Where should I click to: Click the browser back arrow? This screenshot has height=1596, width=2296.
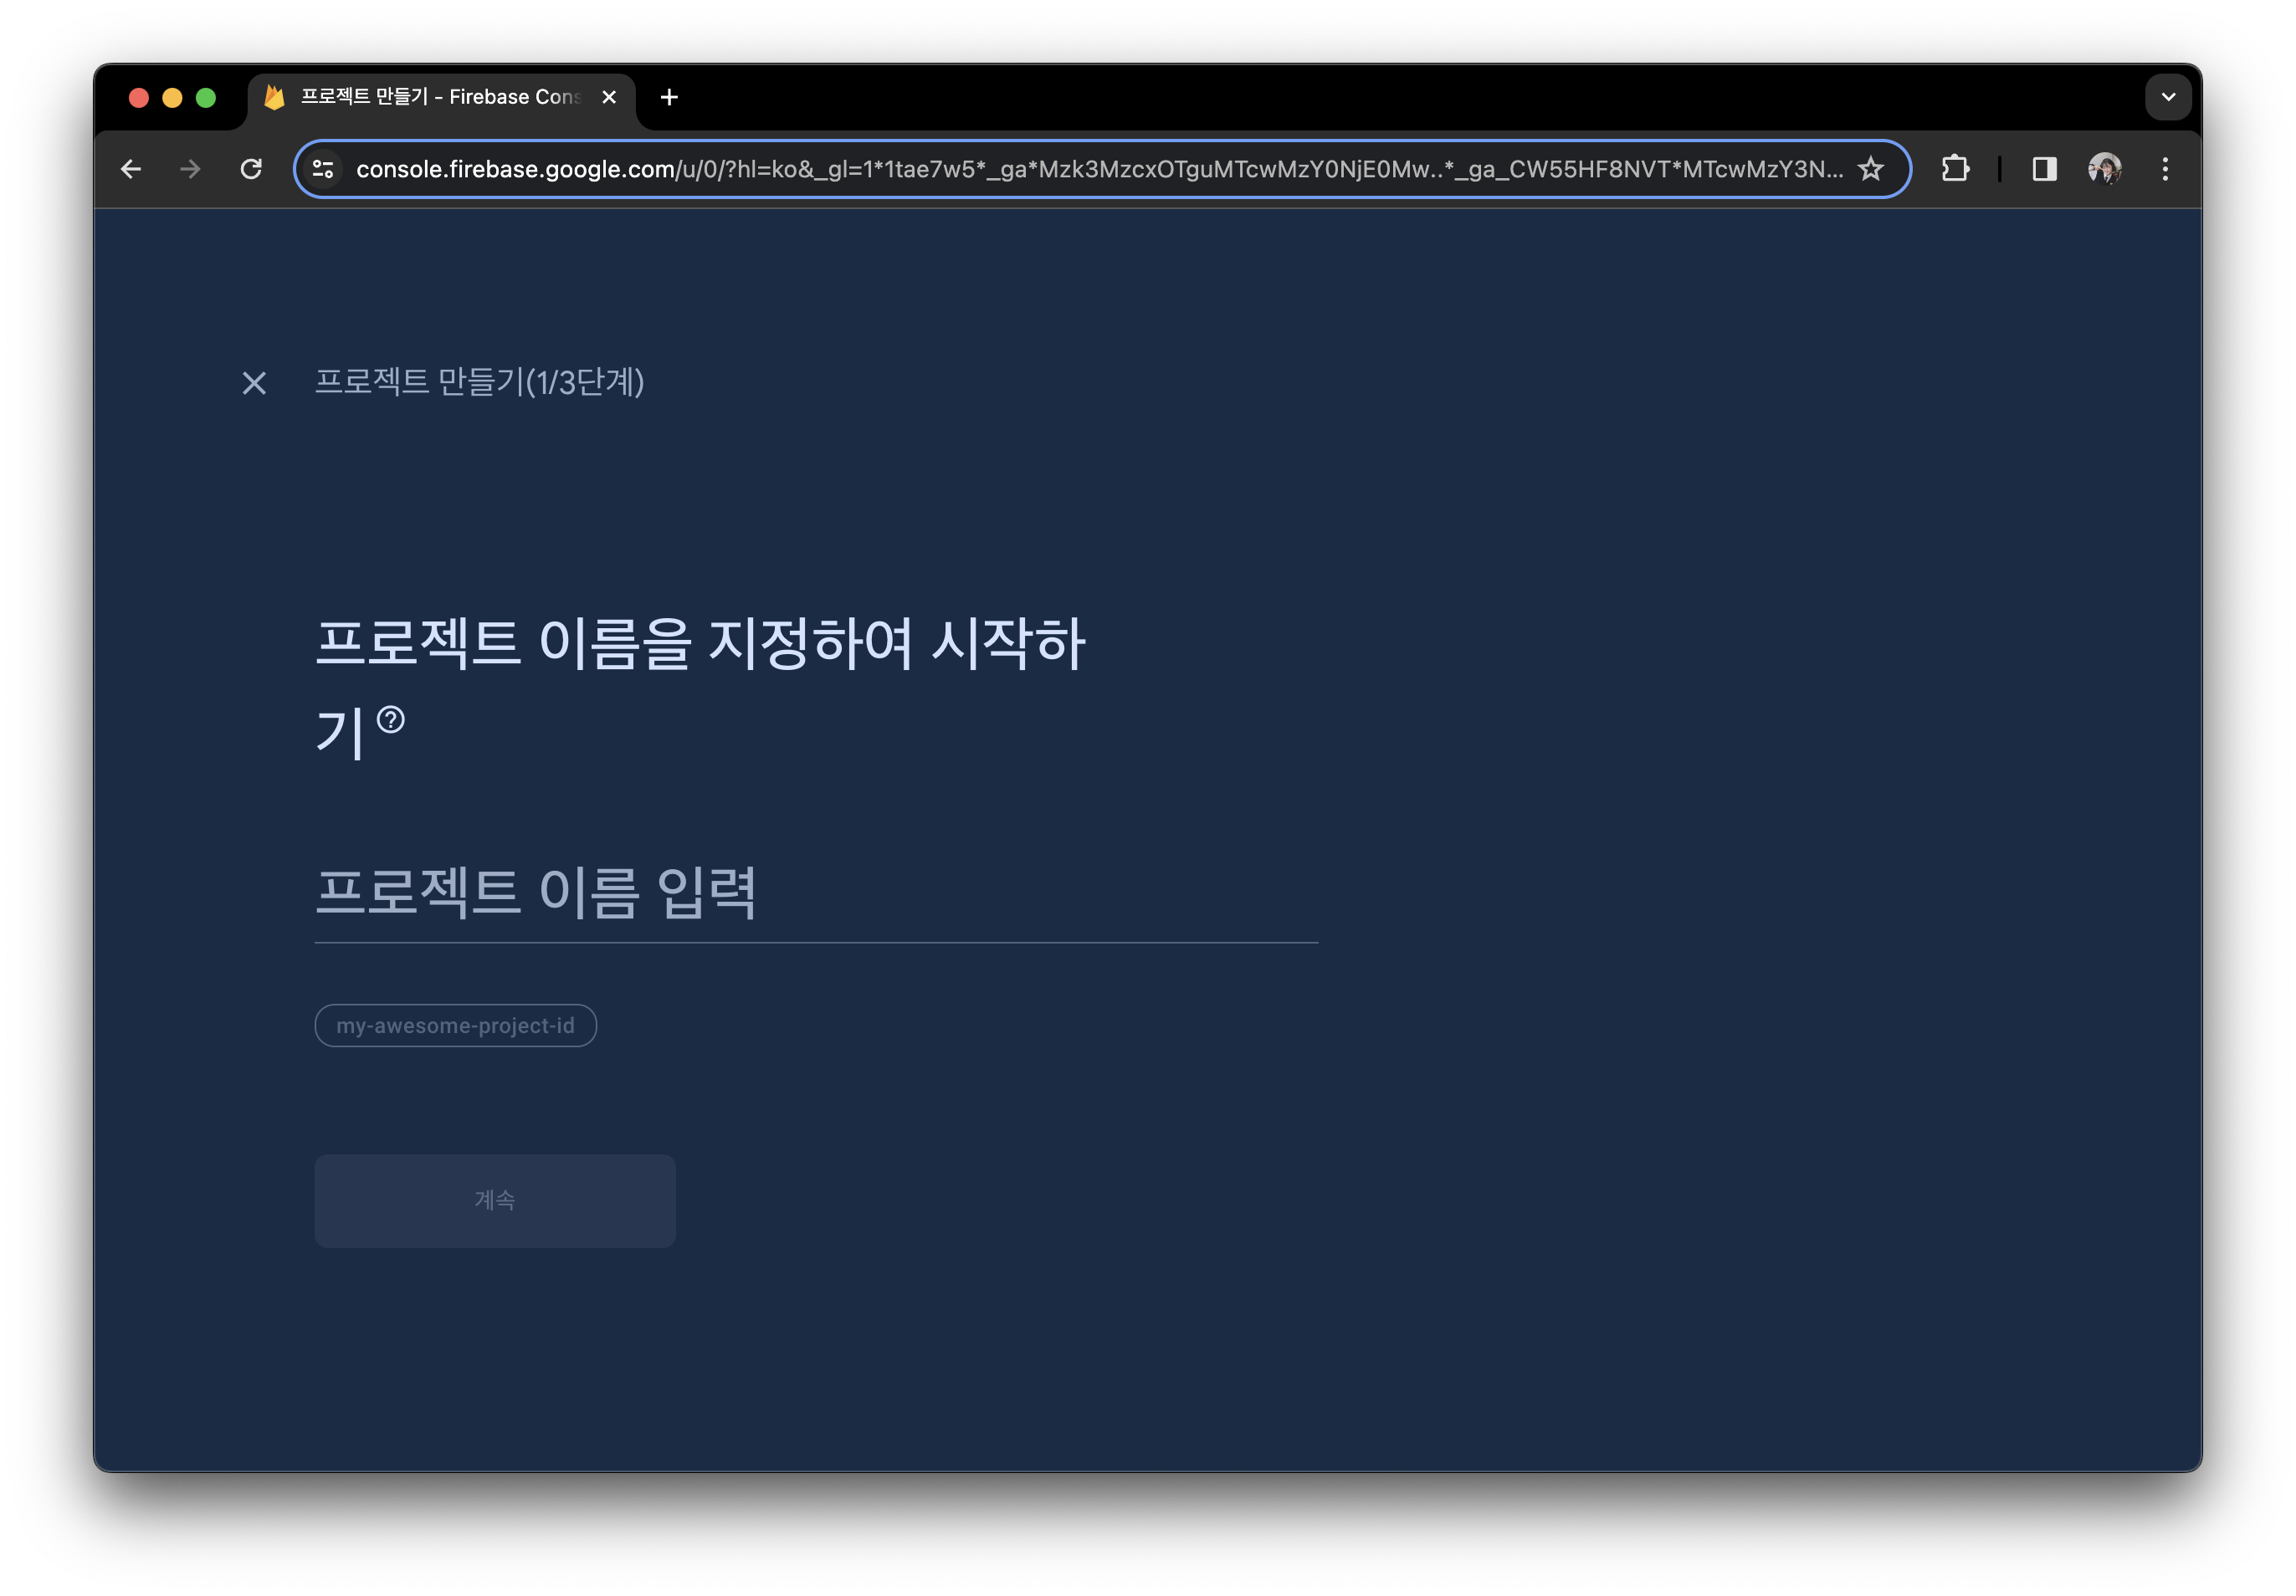(131, 169)
